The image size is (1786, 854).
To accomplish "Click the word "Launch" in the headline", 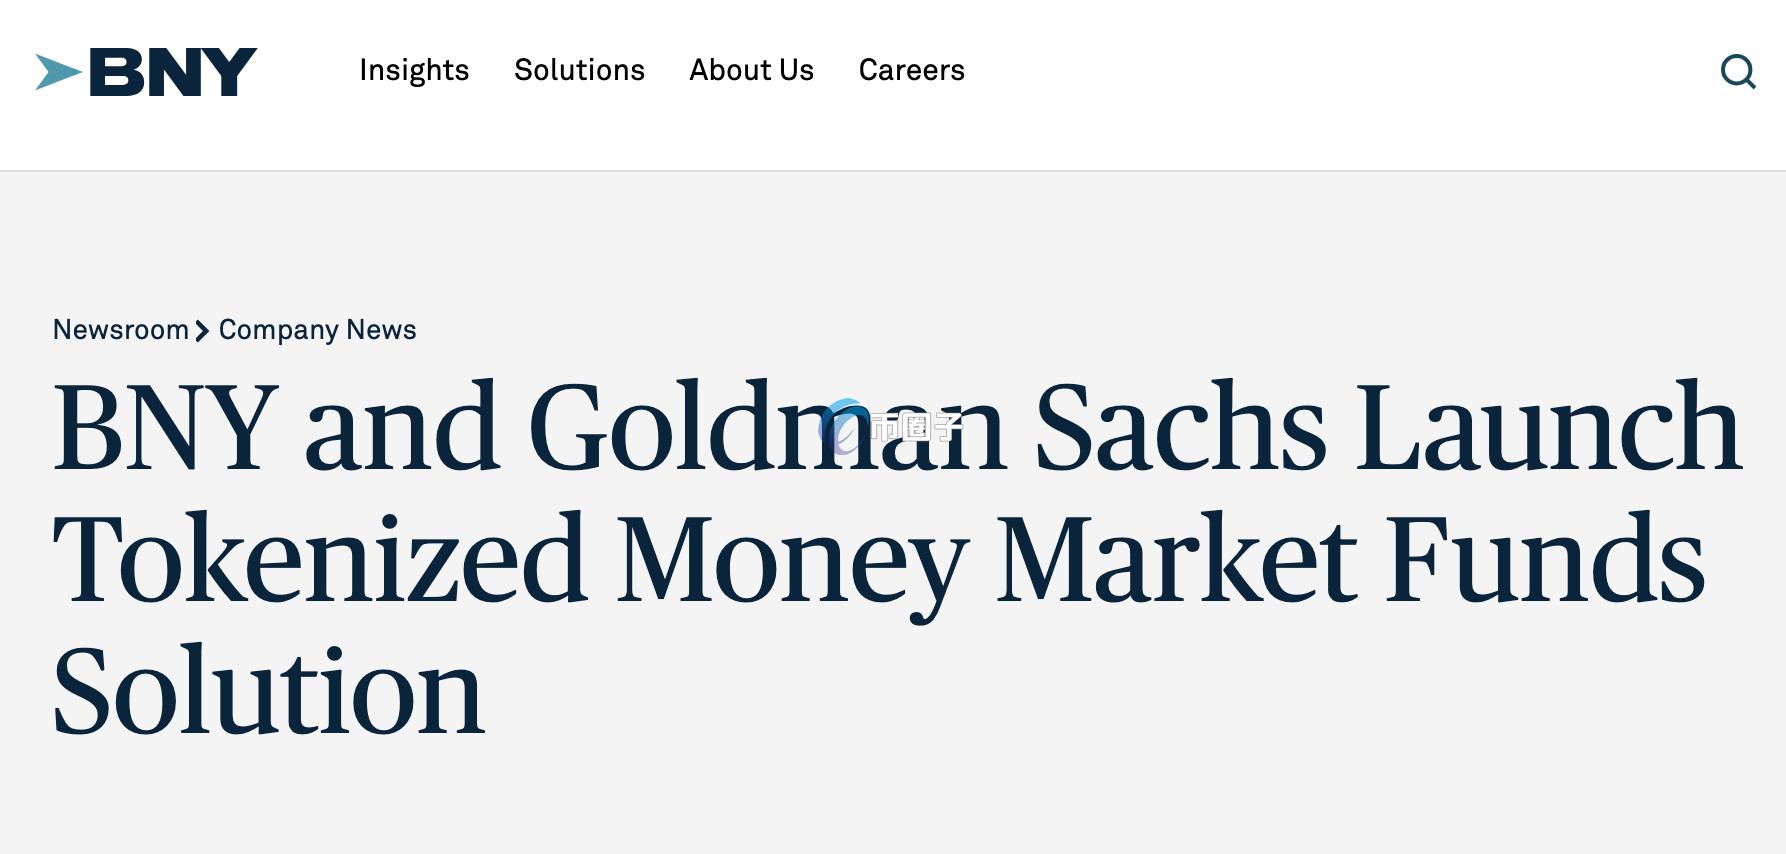I will tap(1548, 427).
